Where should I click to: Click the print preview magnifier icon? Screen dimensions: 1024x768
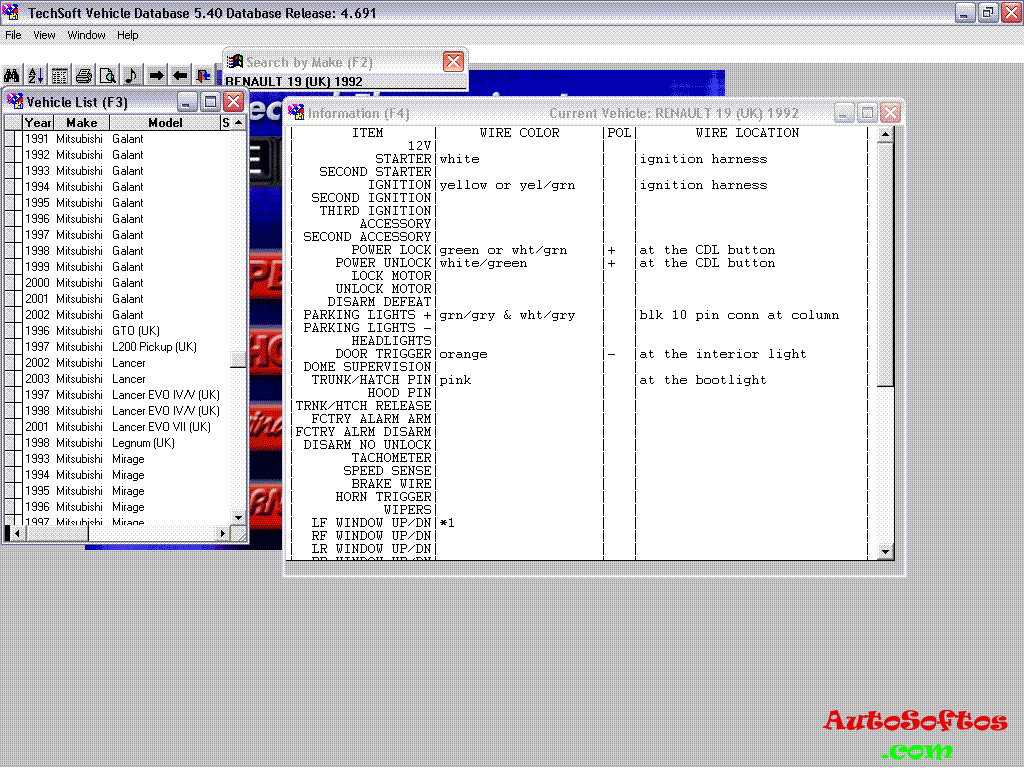tap(108, 76)
